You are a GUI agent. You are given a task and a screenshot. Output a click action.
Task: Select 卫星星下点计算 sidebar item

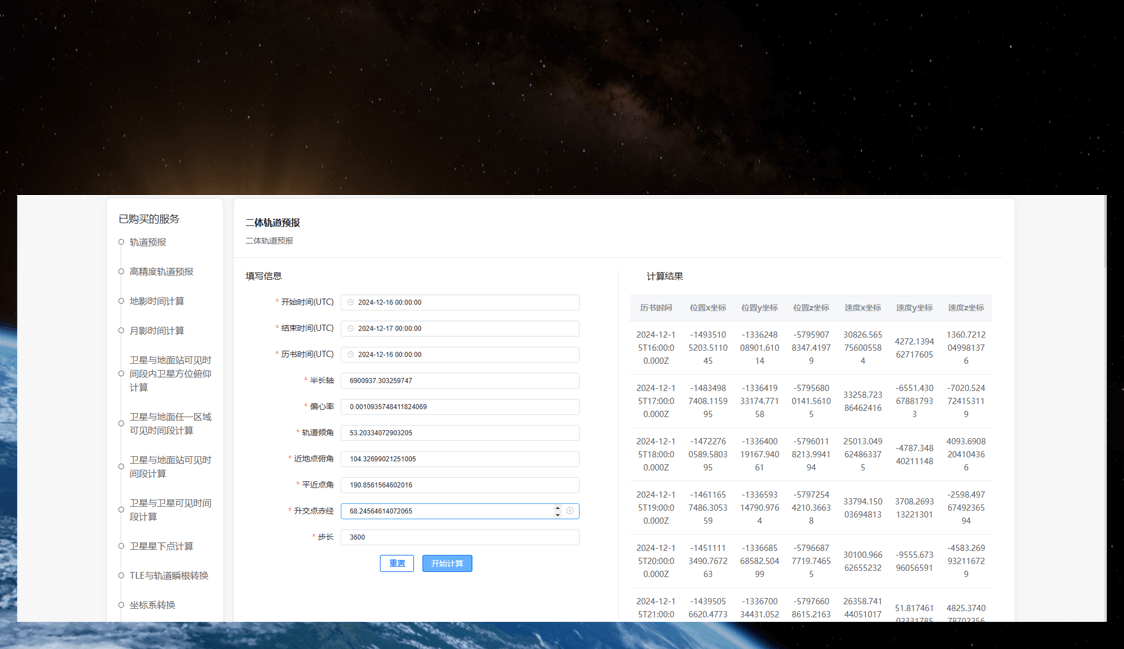161,546
